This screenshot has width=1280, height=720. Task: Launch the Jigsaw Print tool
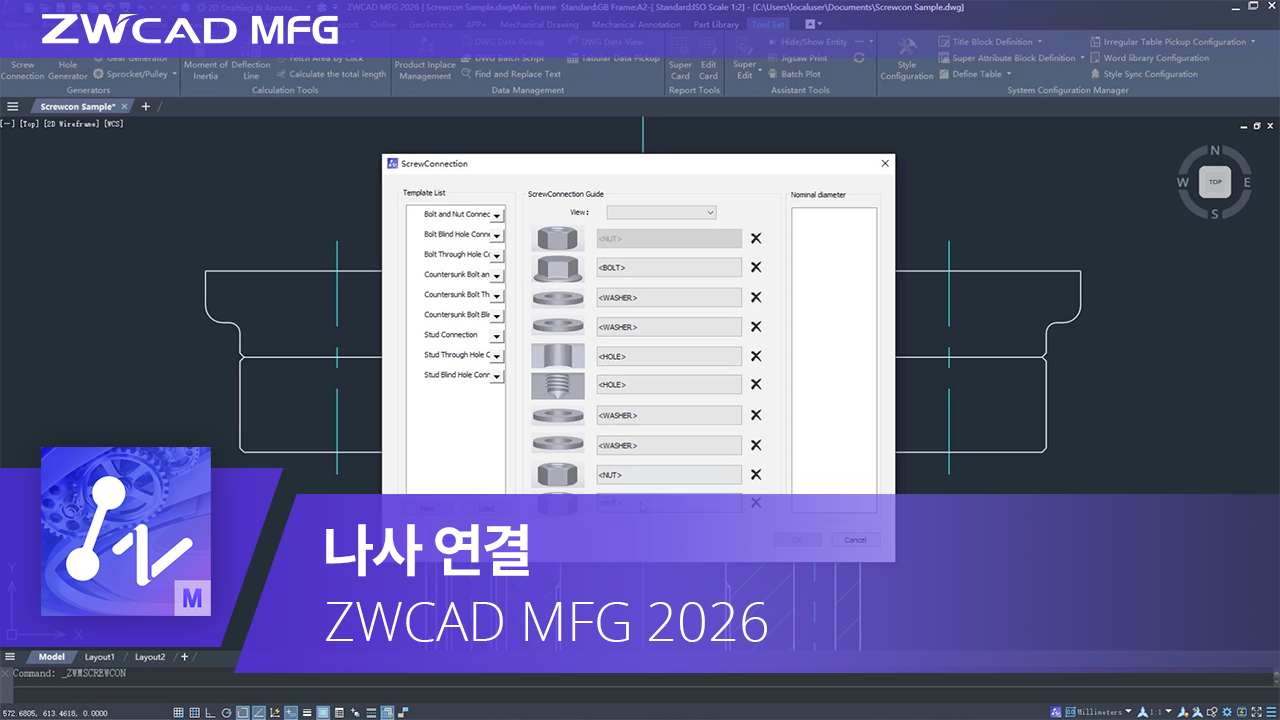pos(797,58)
